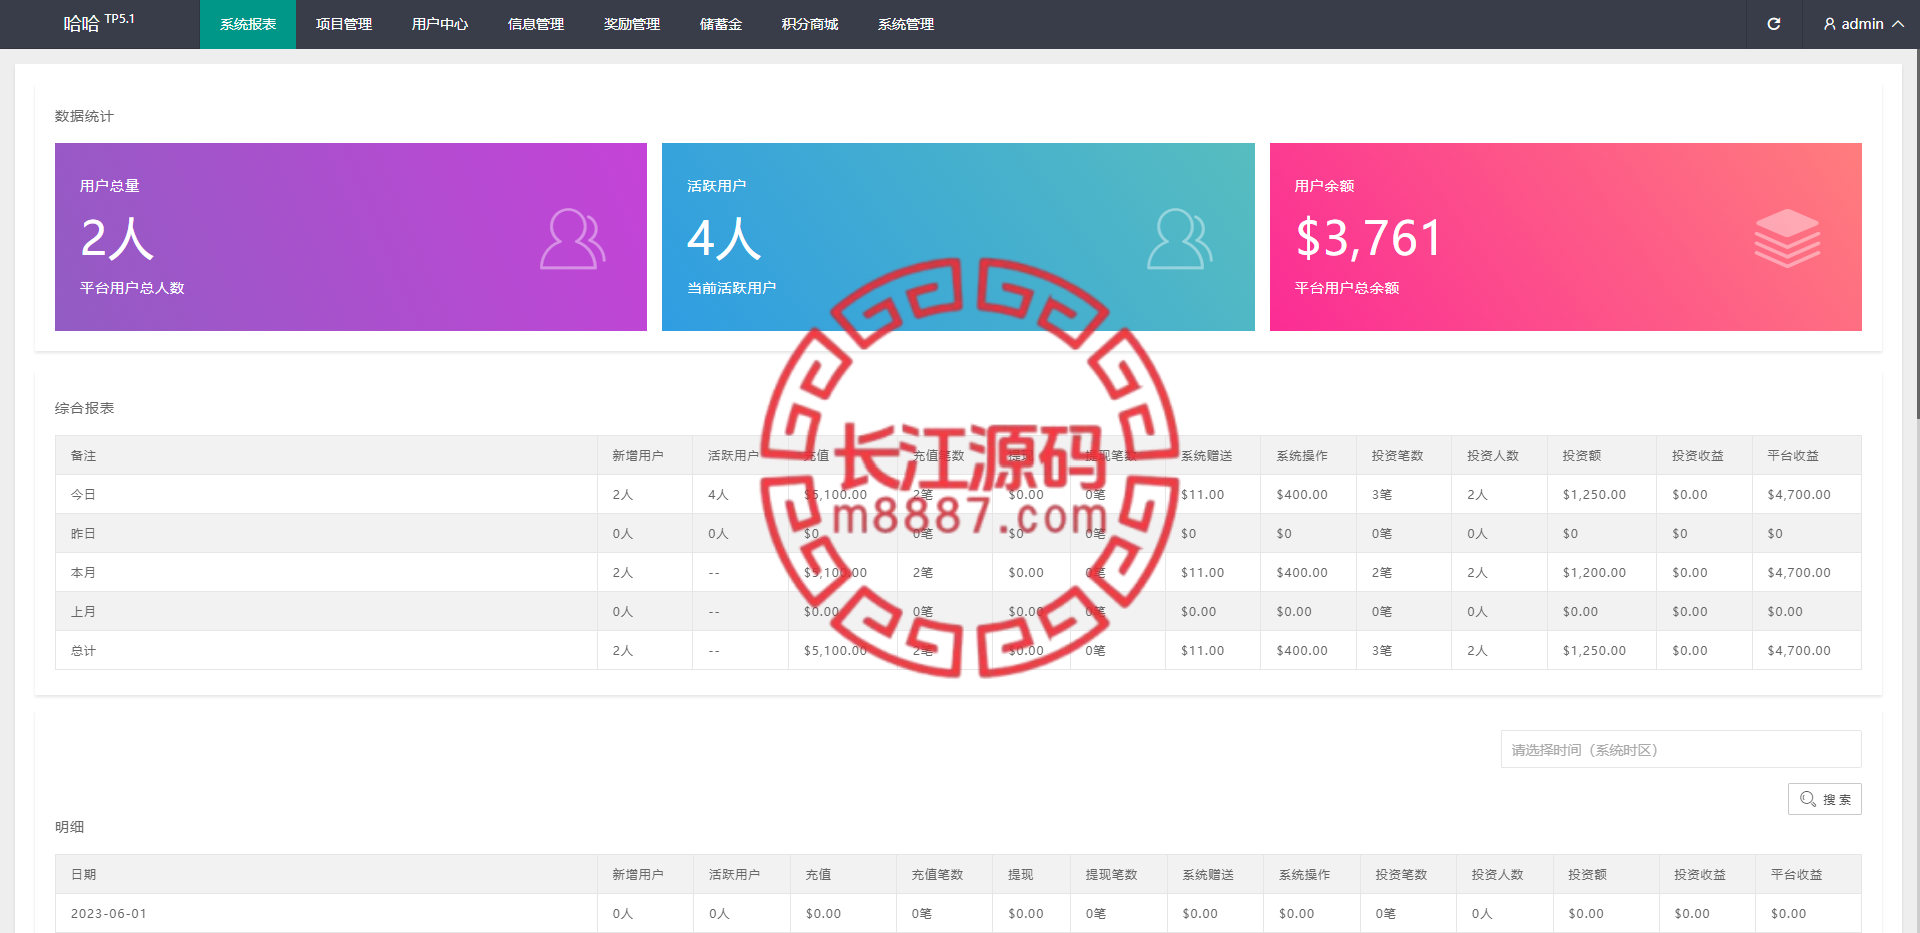The height and width of the screenshot is (933, 1920).
Task: Click the purple 用户总量 card's 2人 value
Action: pos(117,238)
